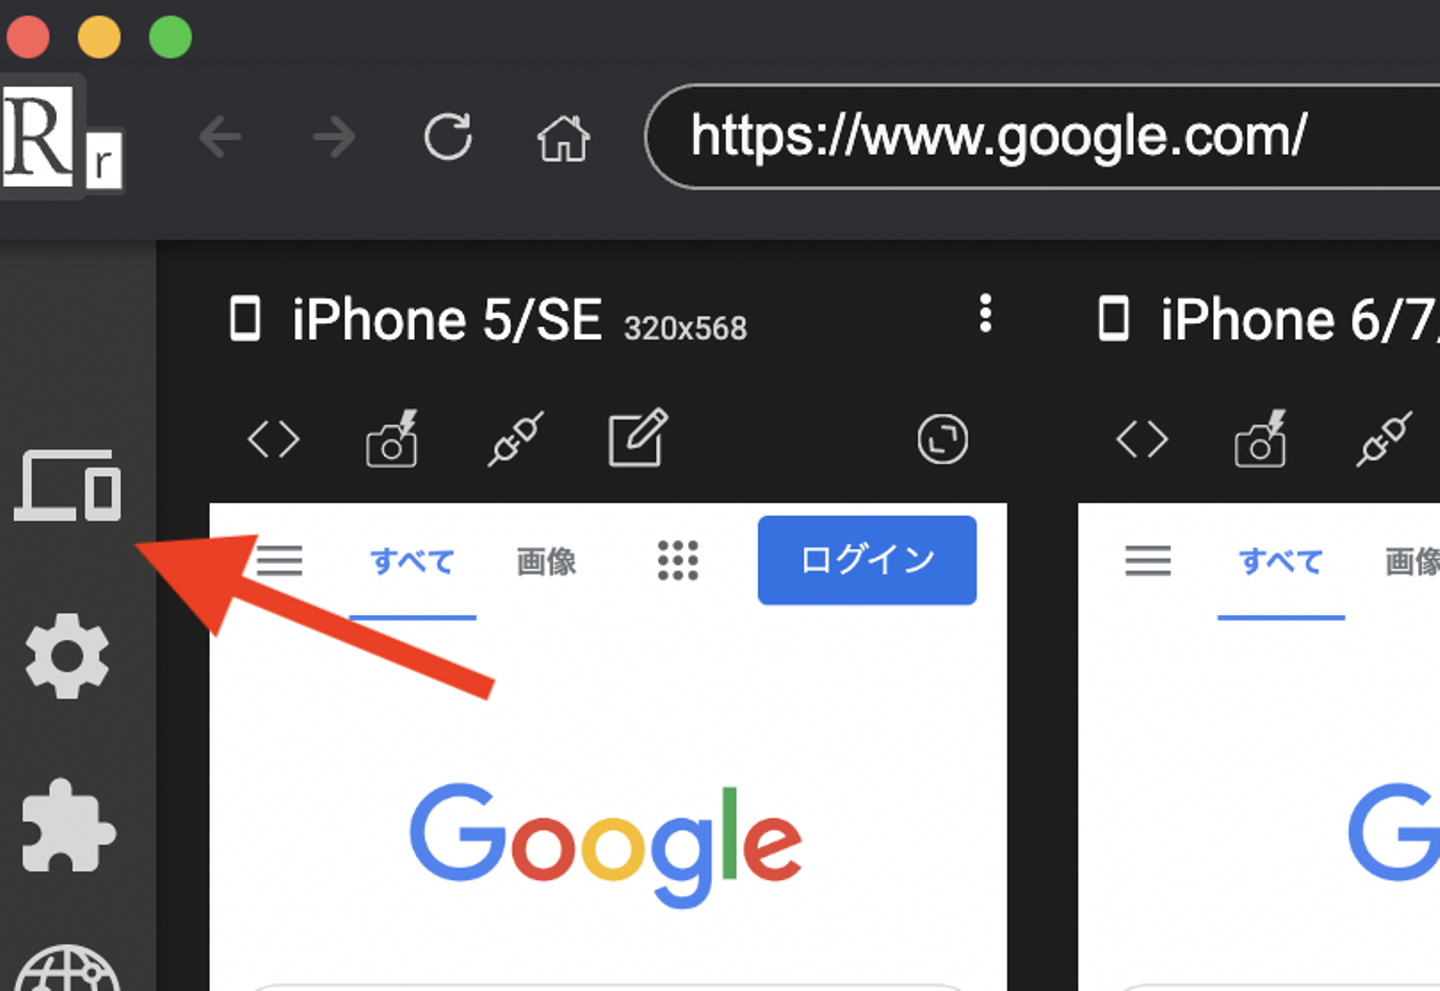The height and width of the screenshot is (991, 1440).
Task: Select the 画像 tab in iPhone 5/SE view
Action: (x=546, y=561)
